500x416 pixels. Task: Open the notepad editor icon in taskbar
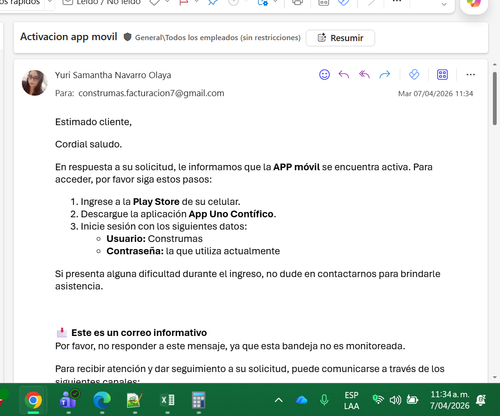coord(135,400)
